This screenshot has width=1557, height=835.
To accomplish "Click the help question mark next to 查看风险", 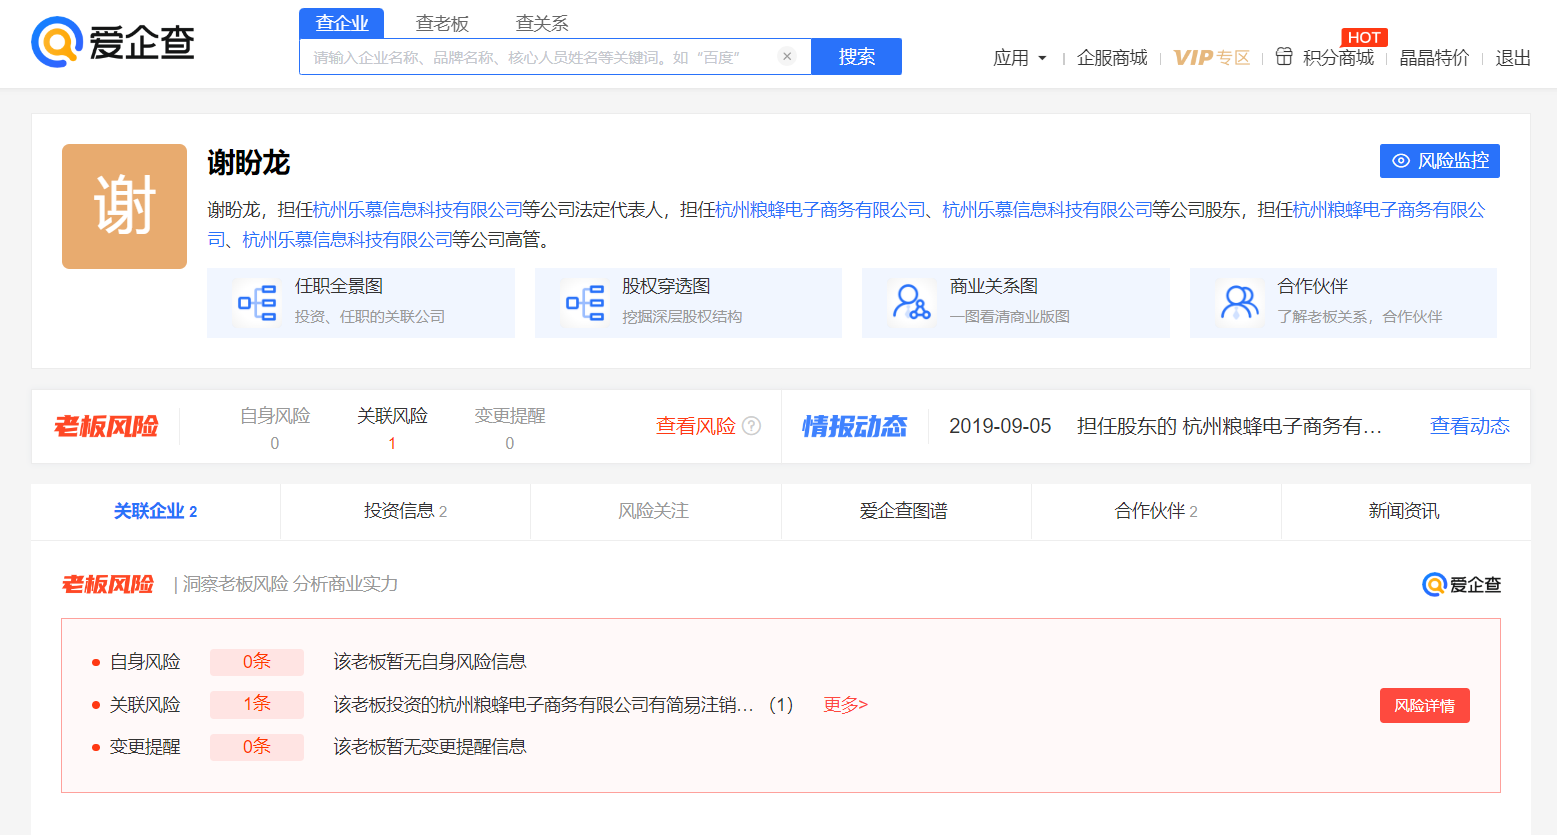I will click(751, 425).
